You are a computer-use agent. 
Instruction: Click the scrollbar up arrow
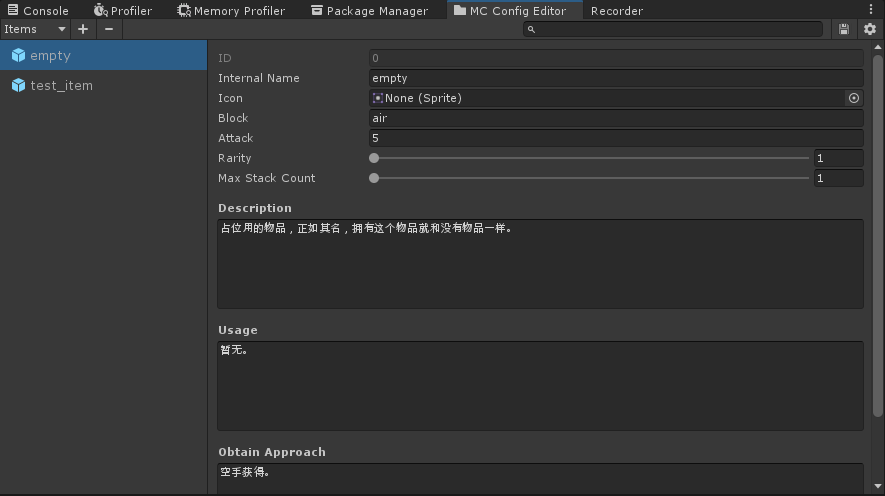(877, 47)
